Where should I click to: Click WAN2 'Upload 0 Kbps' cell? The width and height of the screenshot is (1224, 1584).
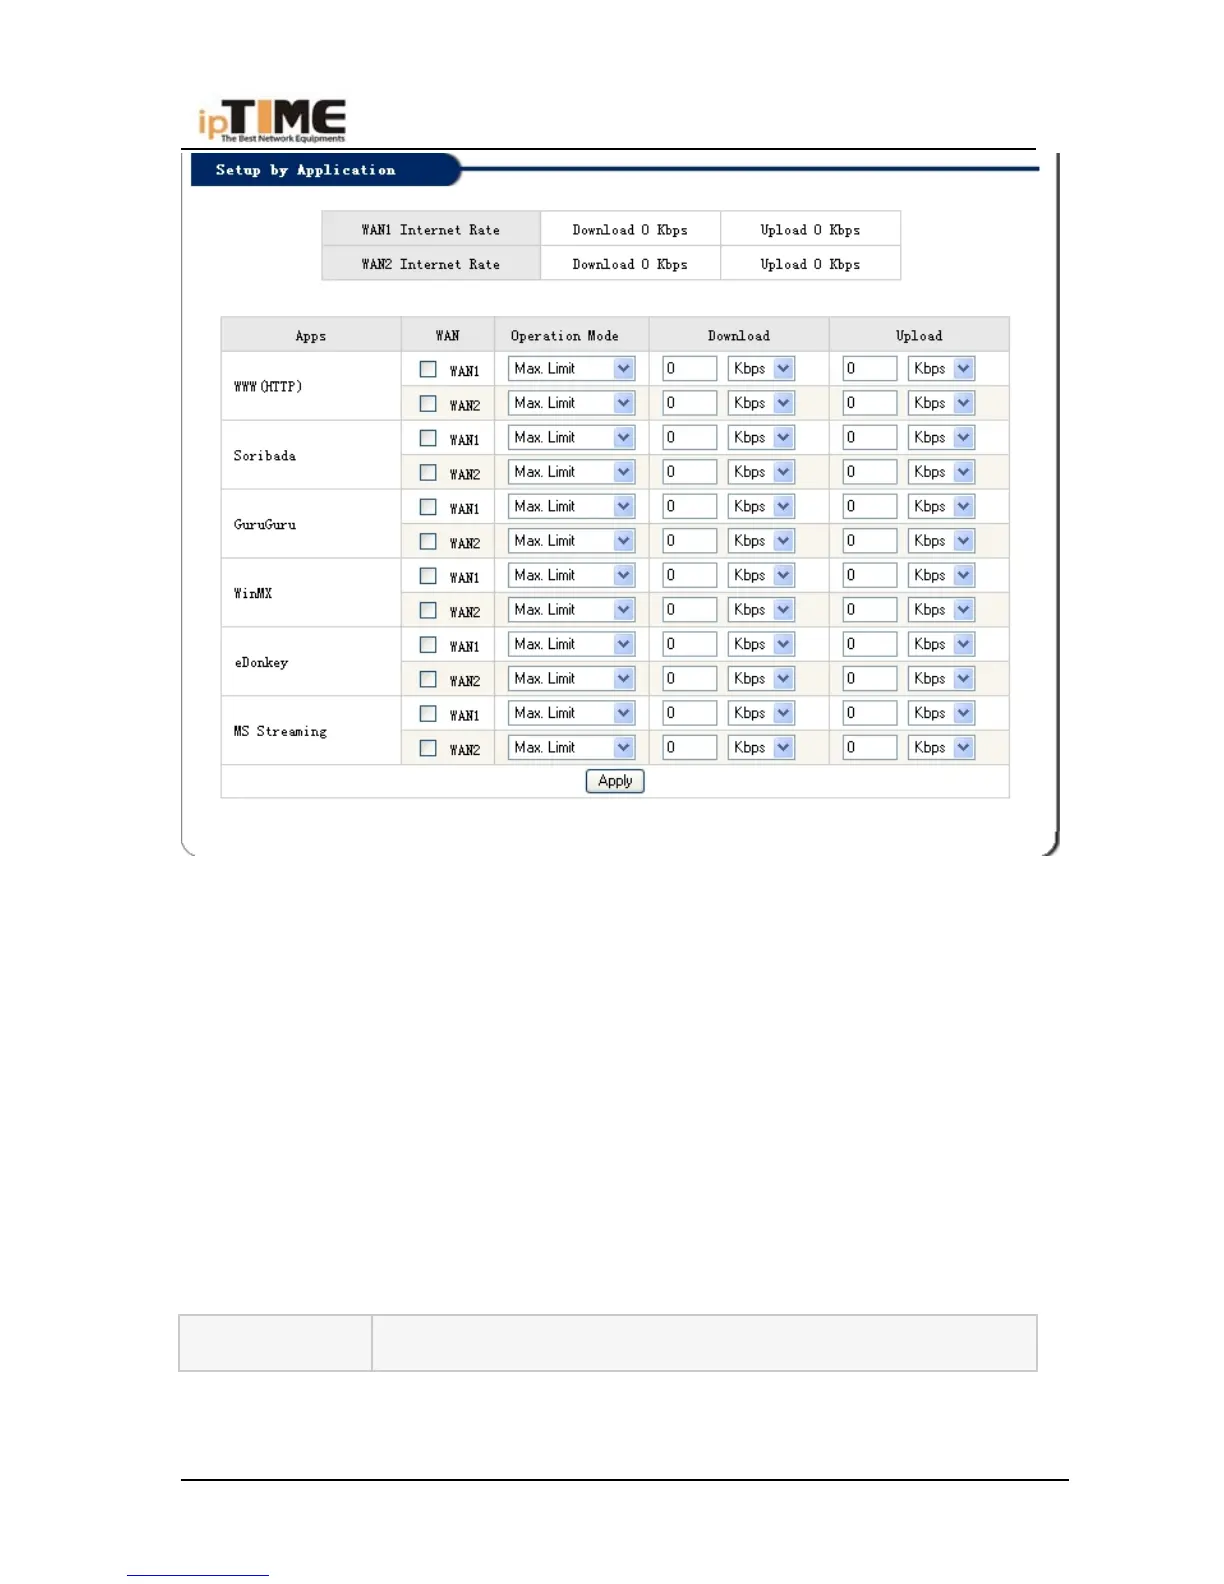pos(810,265)
